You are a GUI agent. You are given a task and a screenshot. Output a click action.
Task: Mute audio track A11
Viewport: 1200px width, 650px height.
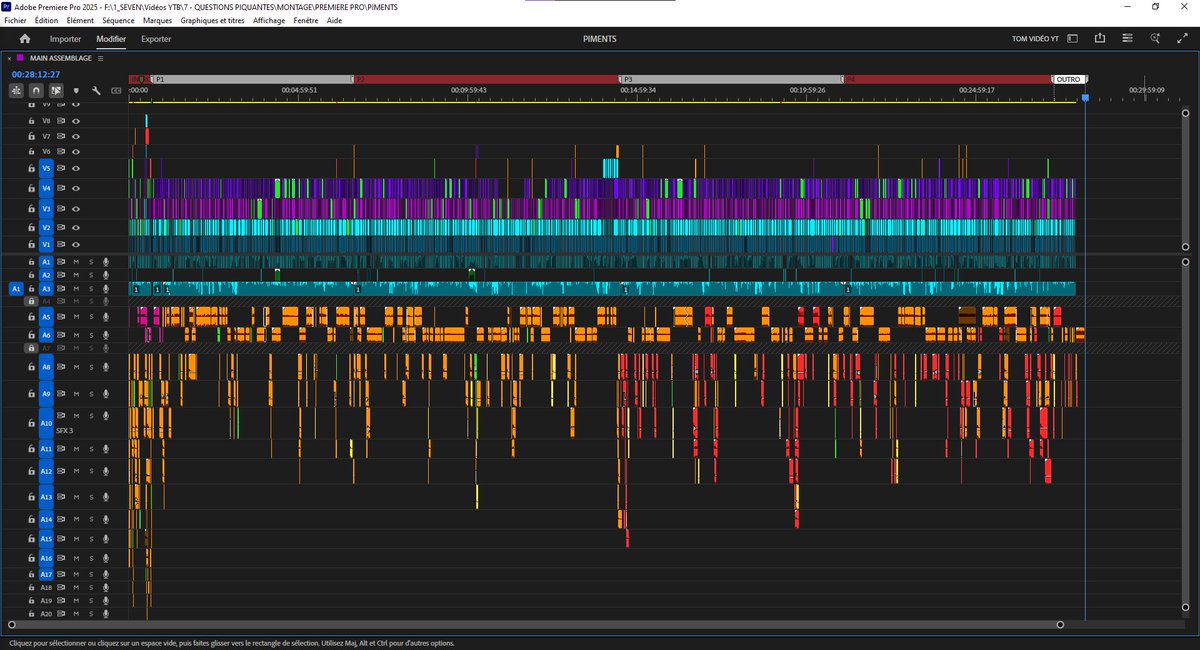[76, 449]
